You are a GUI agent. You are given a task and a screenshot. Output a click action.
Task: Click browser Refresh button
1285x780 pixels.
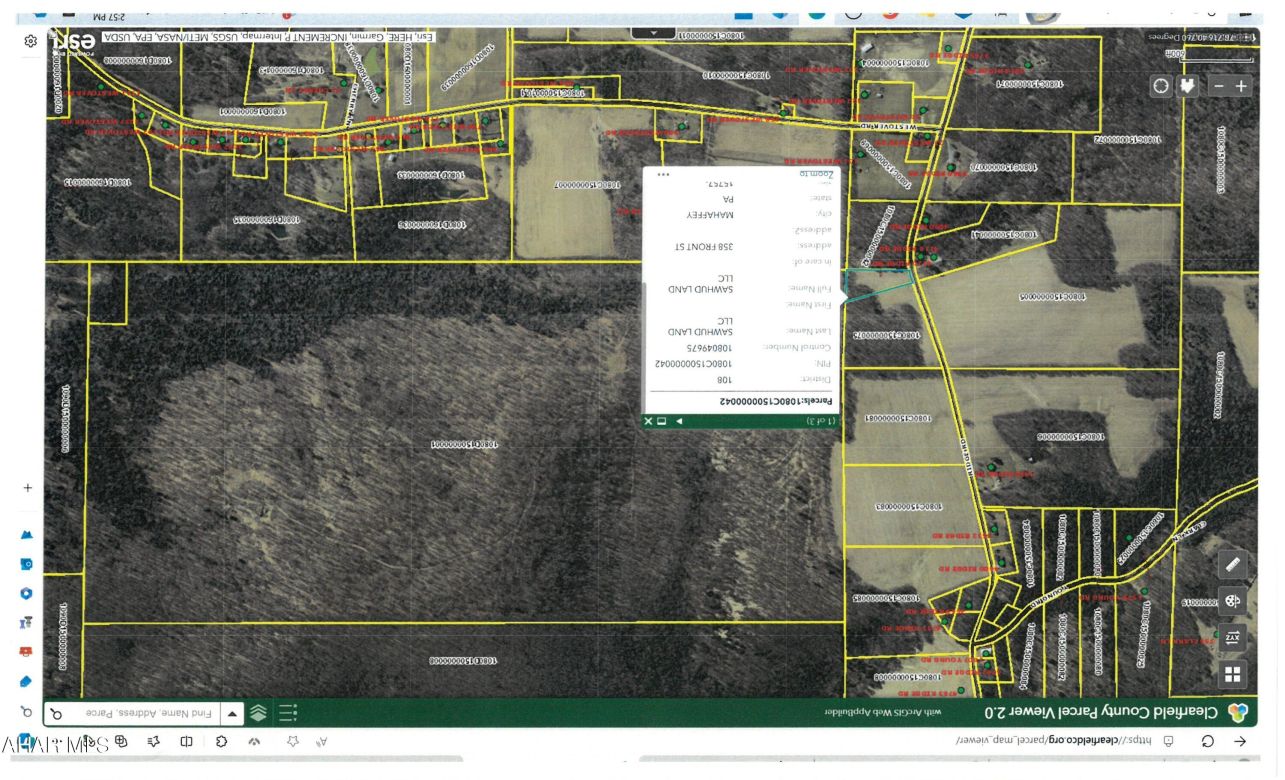point(1207,741)
